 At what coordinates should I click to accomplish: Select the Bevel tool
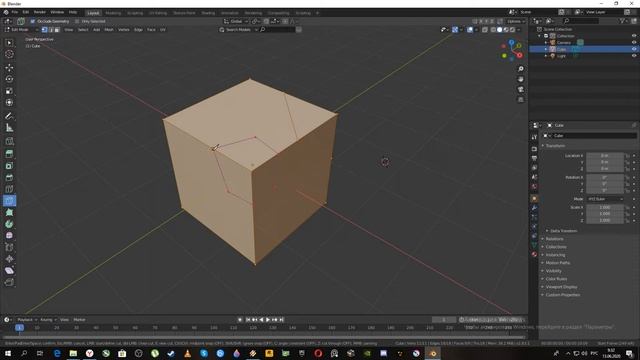point(9,178)
